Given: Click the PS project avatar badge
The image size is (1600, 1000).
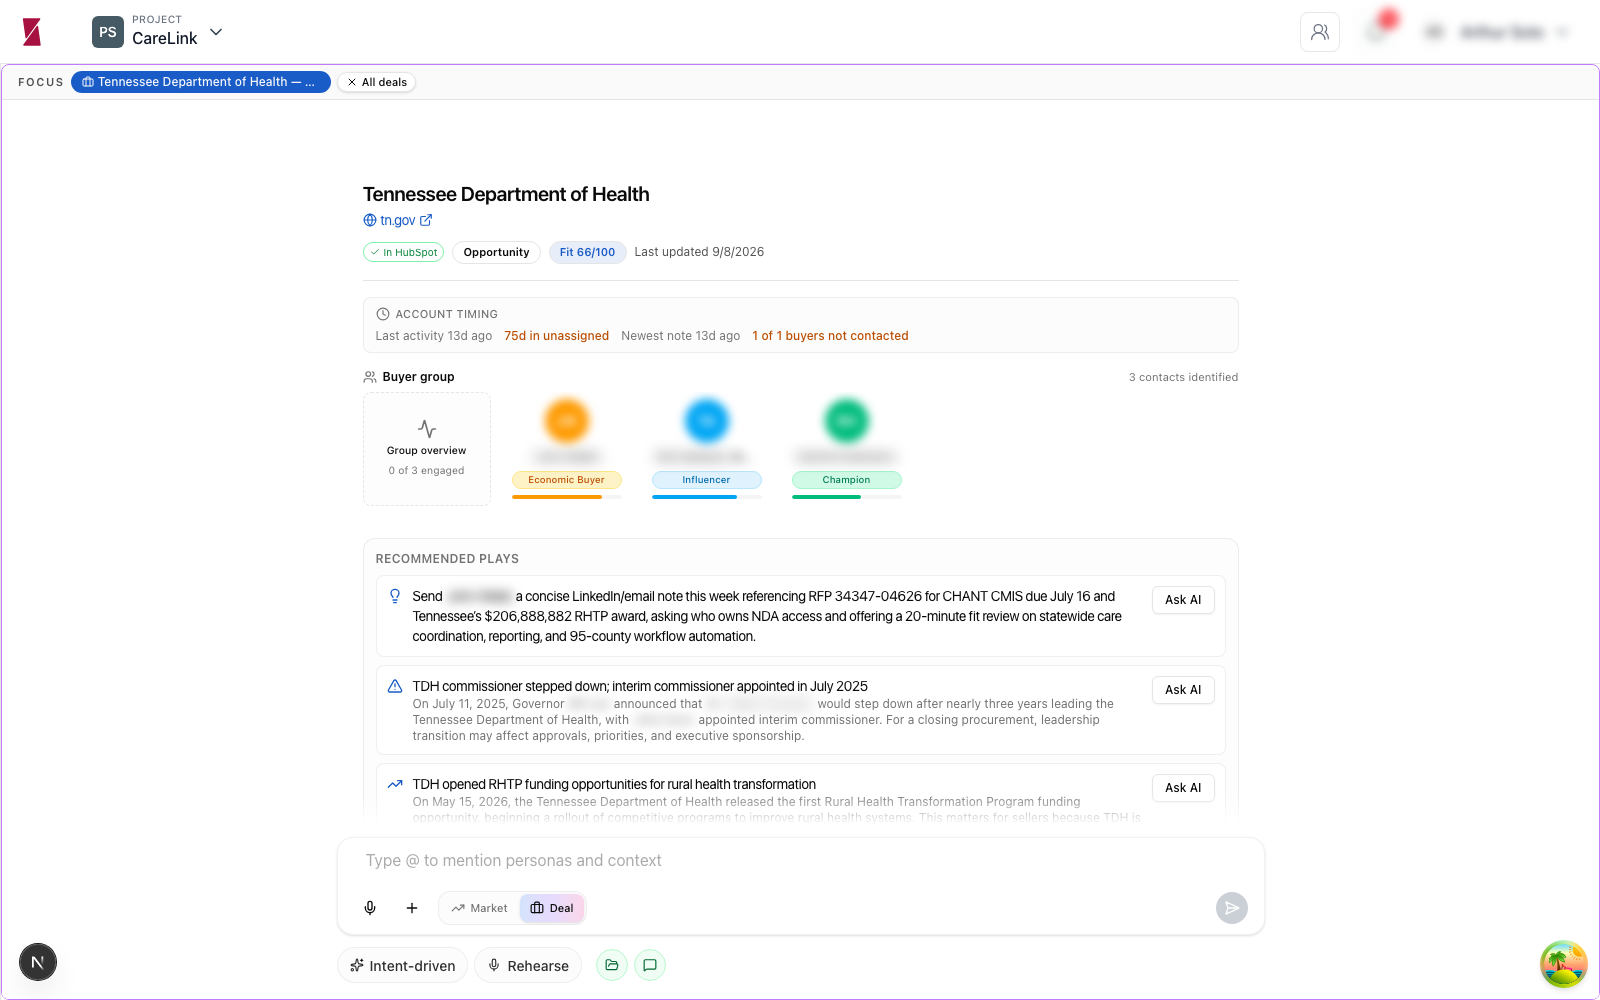Looking at the screenshot, I should click(108, 32).
